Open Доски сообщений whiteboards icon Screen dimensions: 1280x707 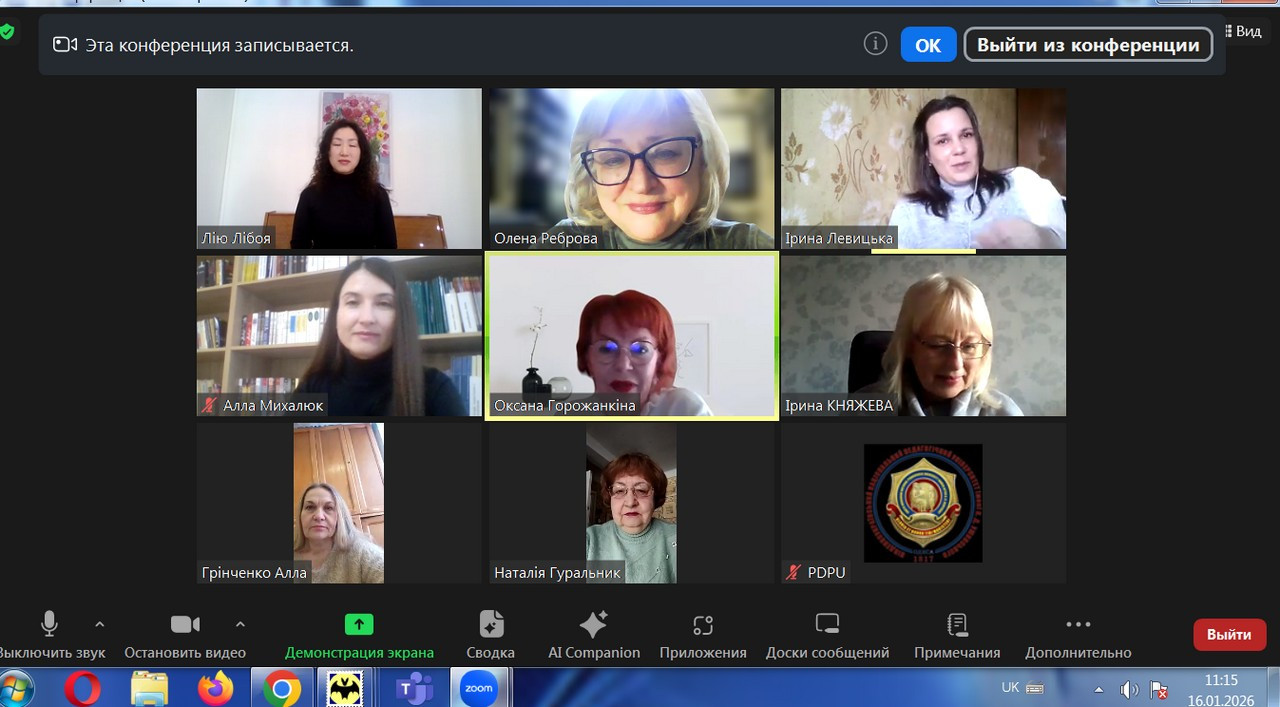click(827, 625)
